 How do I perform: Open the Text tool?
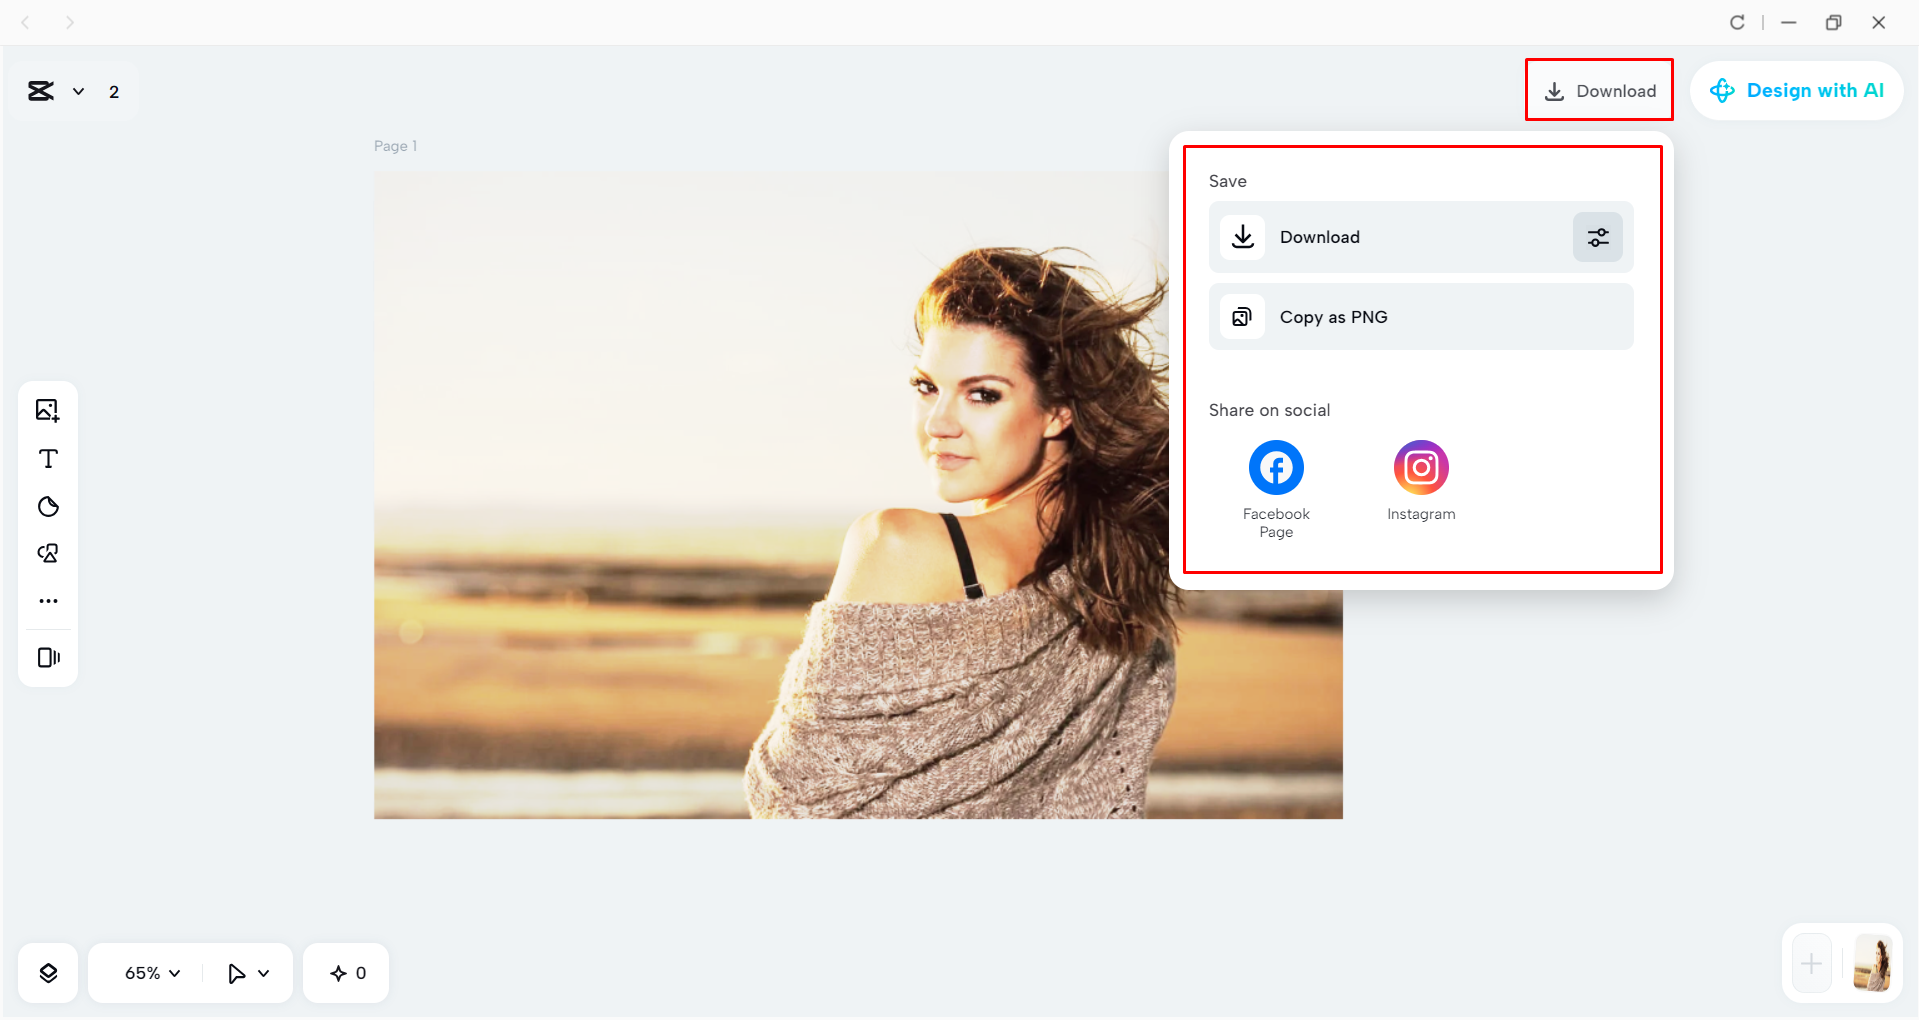coord(47,459)
